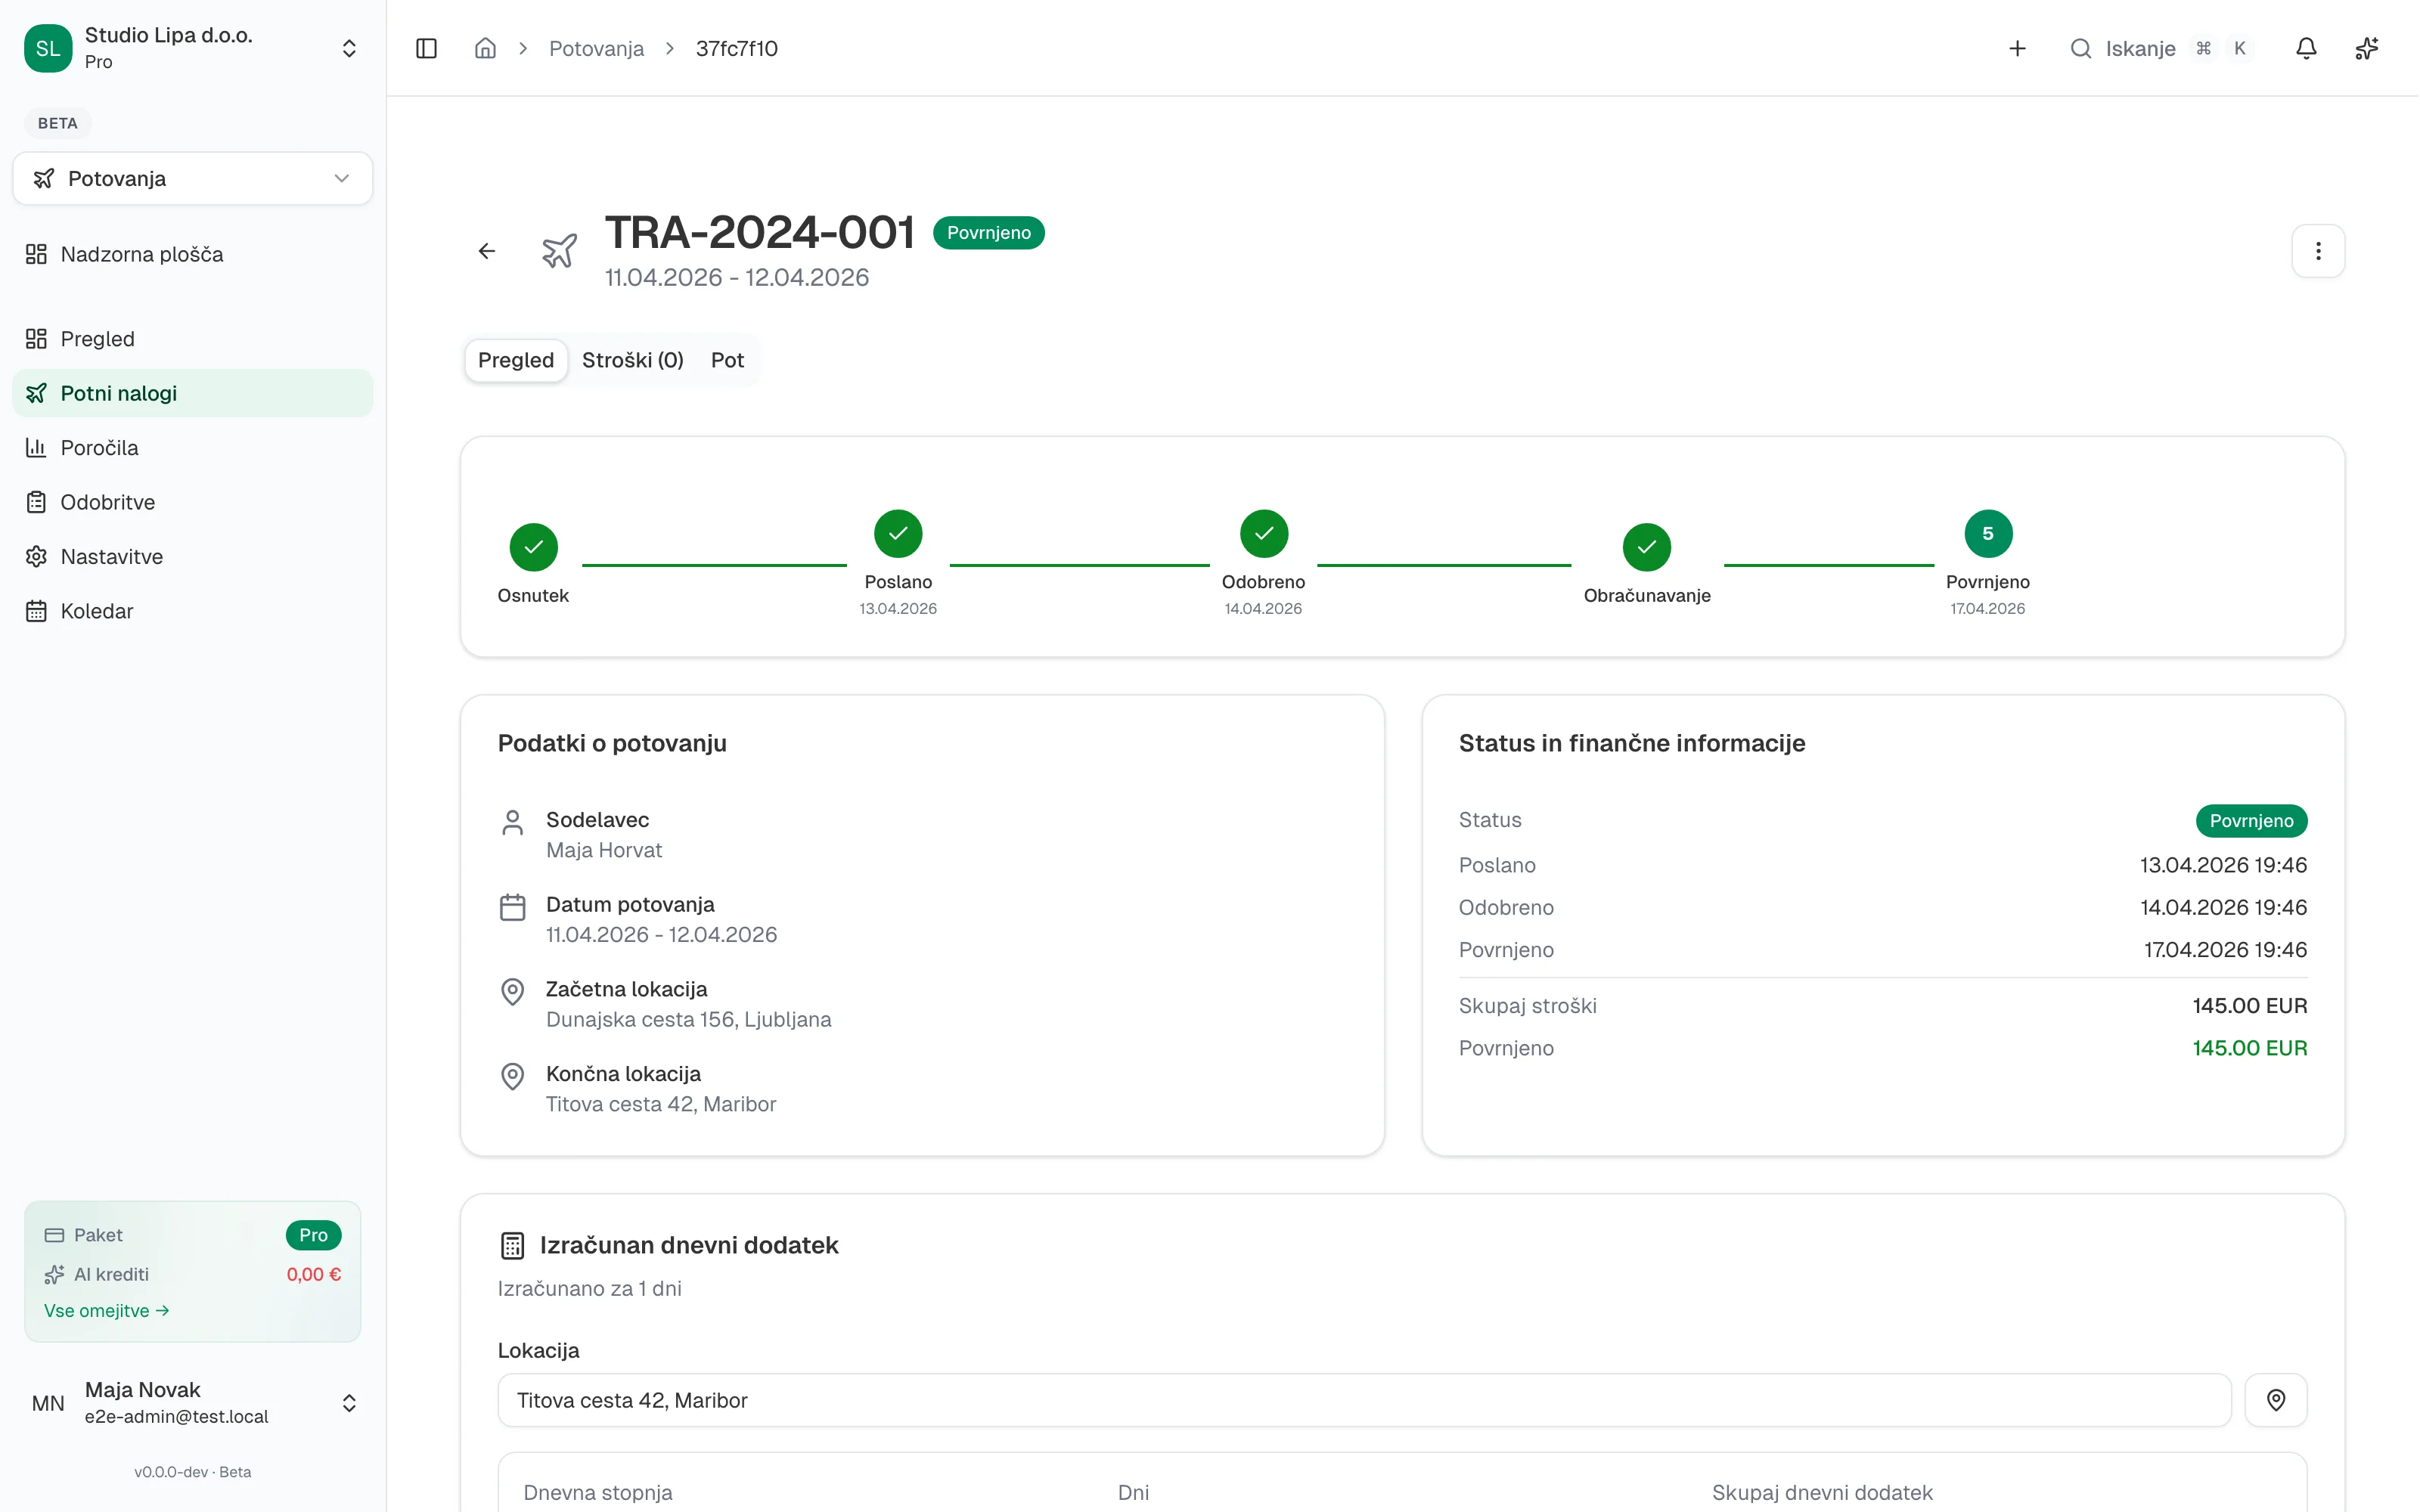2420x1512 pixels.
Task: Click the step 5 Povrnjeno circle
Action: click(1988, 533)
